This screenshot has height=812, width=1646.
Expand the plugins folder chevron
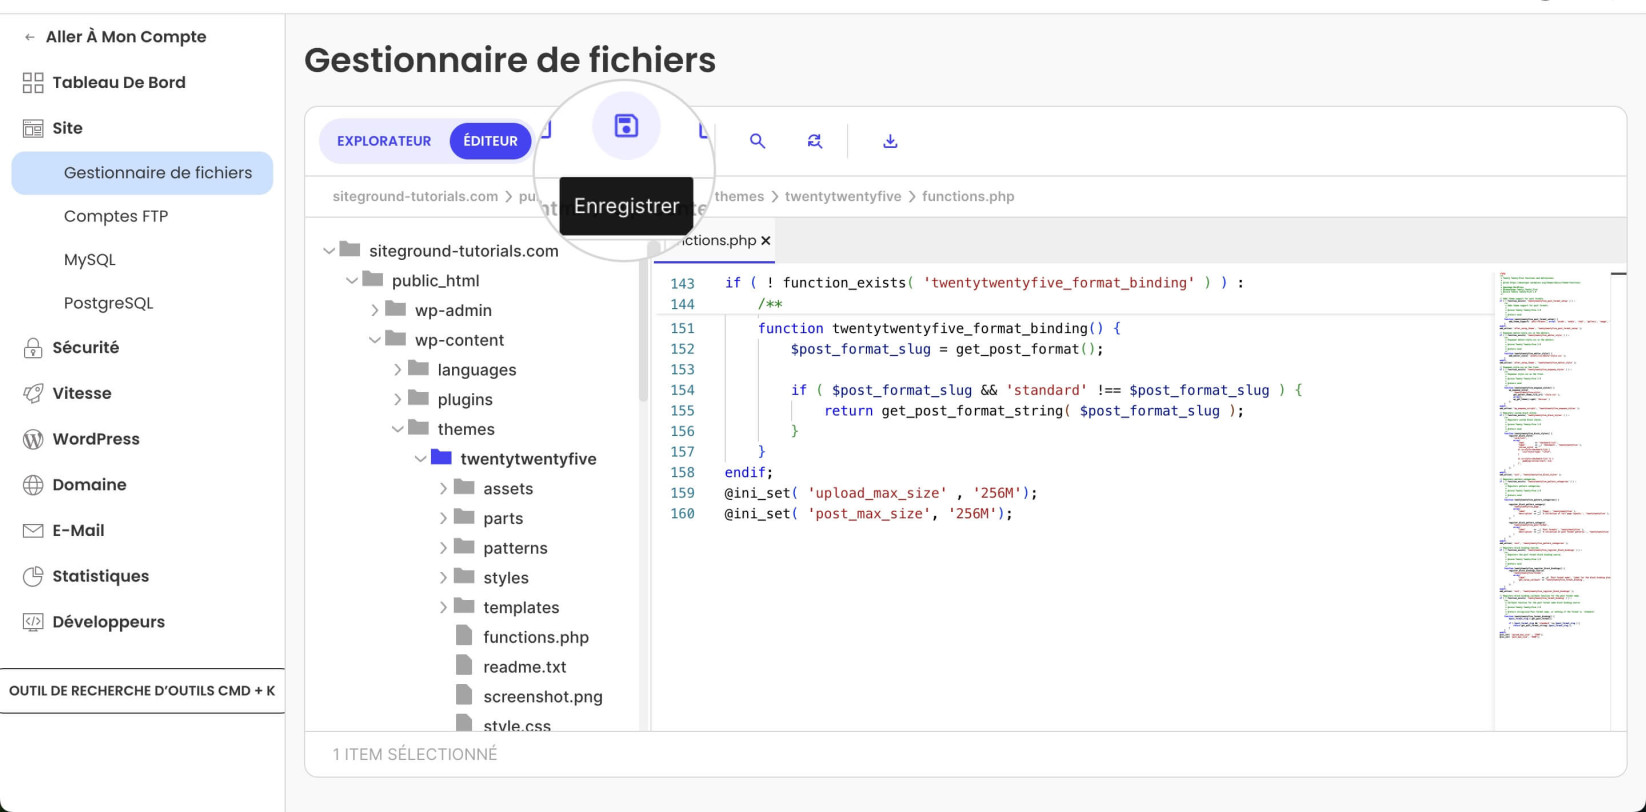397,399
